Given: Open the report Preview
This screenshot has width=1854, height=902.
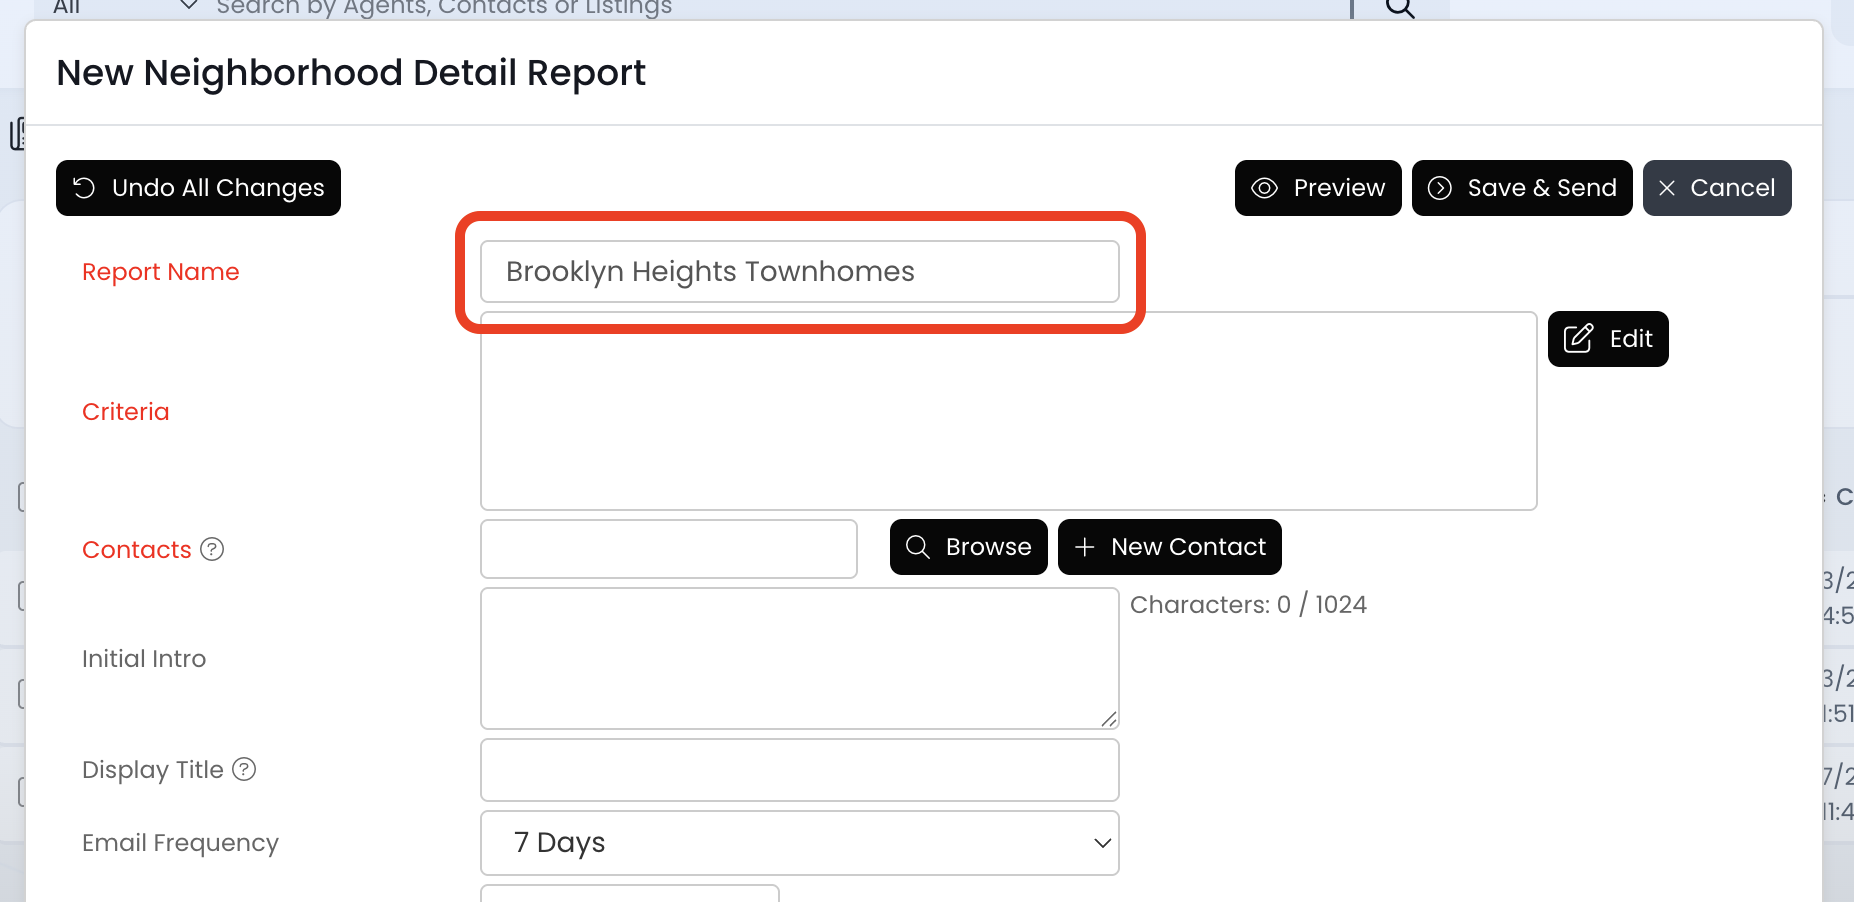Looking at the screenshot, I should (1317, 188).
